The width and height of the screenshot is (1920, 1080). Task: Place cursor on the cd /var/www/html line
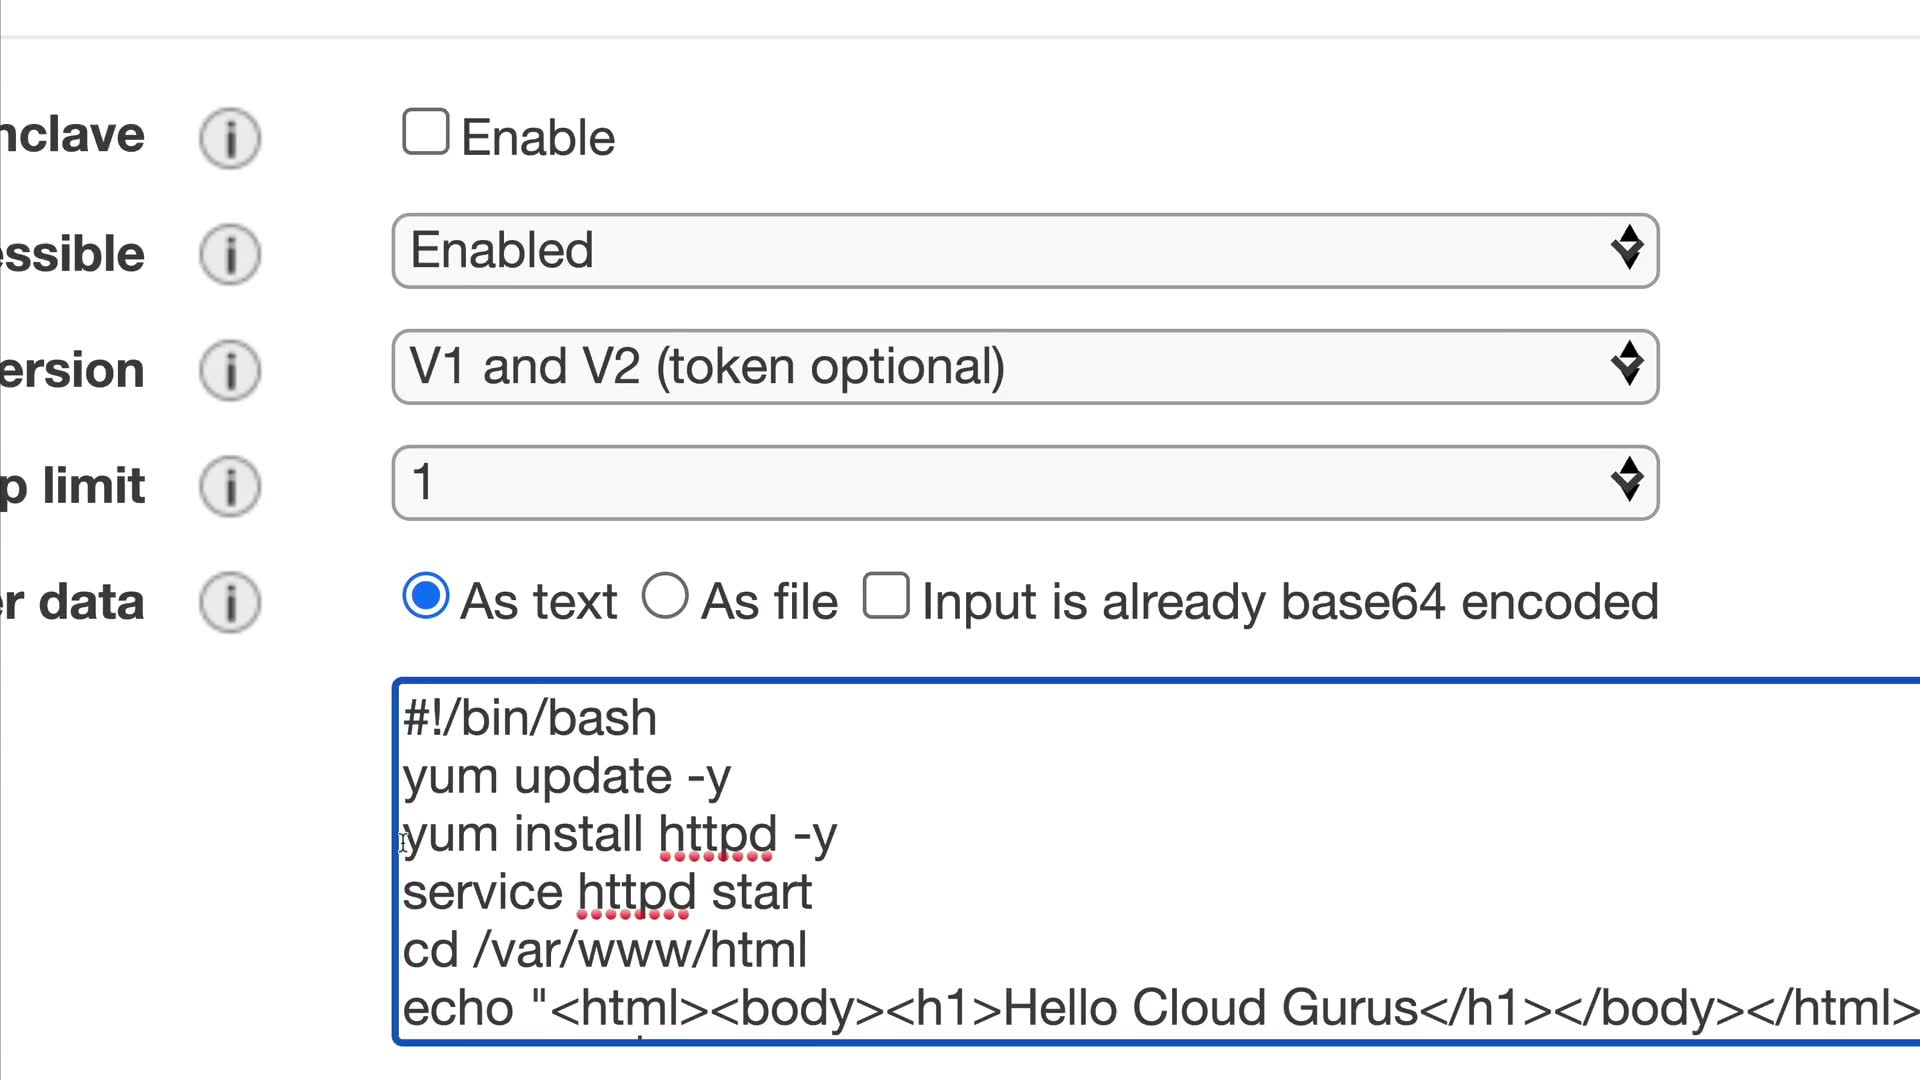[x=604, y=951]
